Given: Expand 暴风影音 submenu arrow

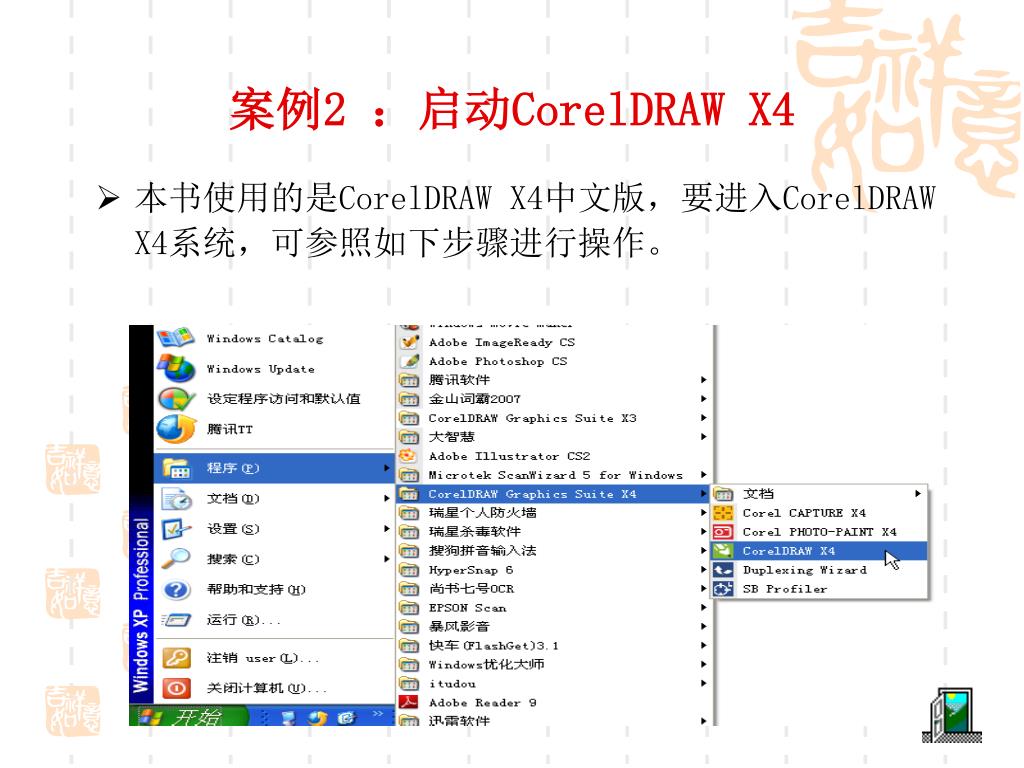Looking at the screenshot, I should (x=703, y=626).
